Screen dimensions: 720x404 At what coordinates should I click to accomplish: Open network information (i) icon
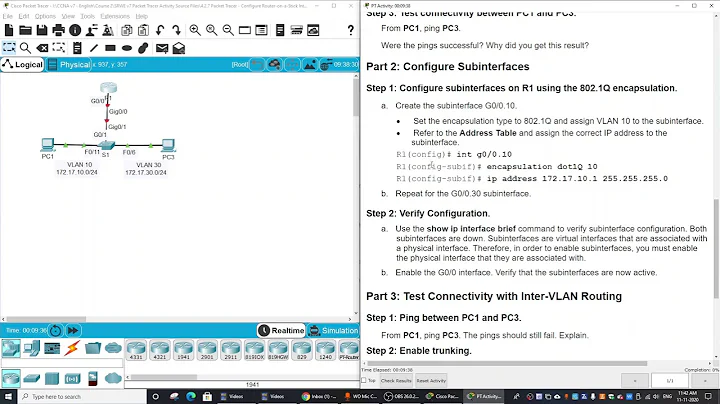(75, 30)
